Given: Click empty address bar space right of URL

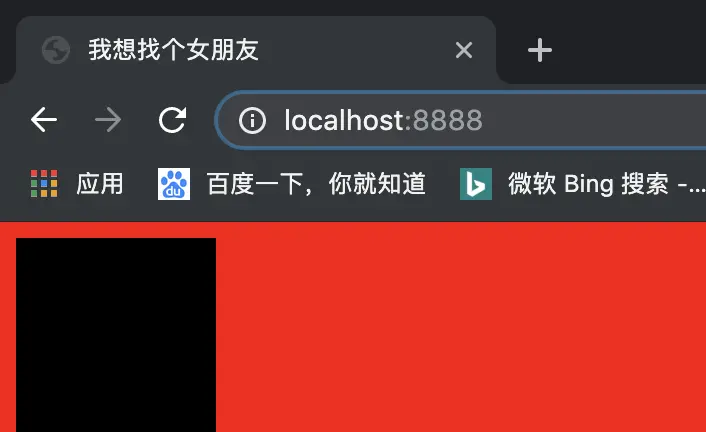Looking at the screenshot, I should tap(594, 120).
